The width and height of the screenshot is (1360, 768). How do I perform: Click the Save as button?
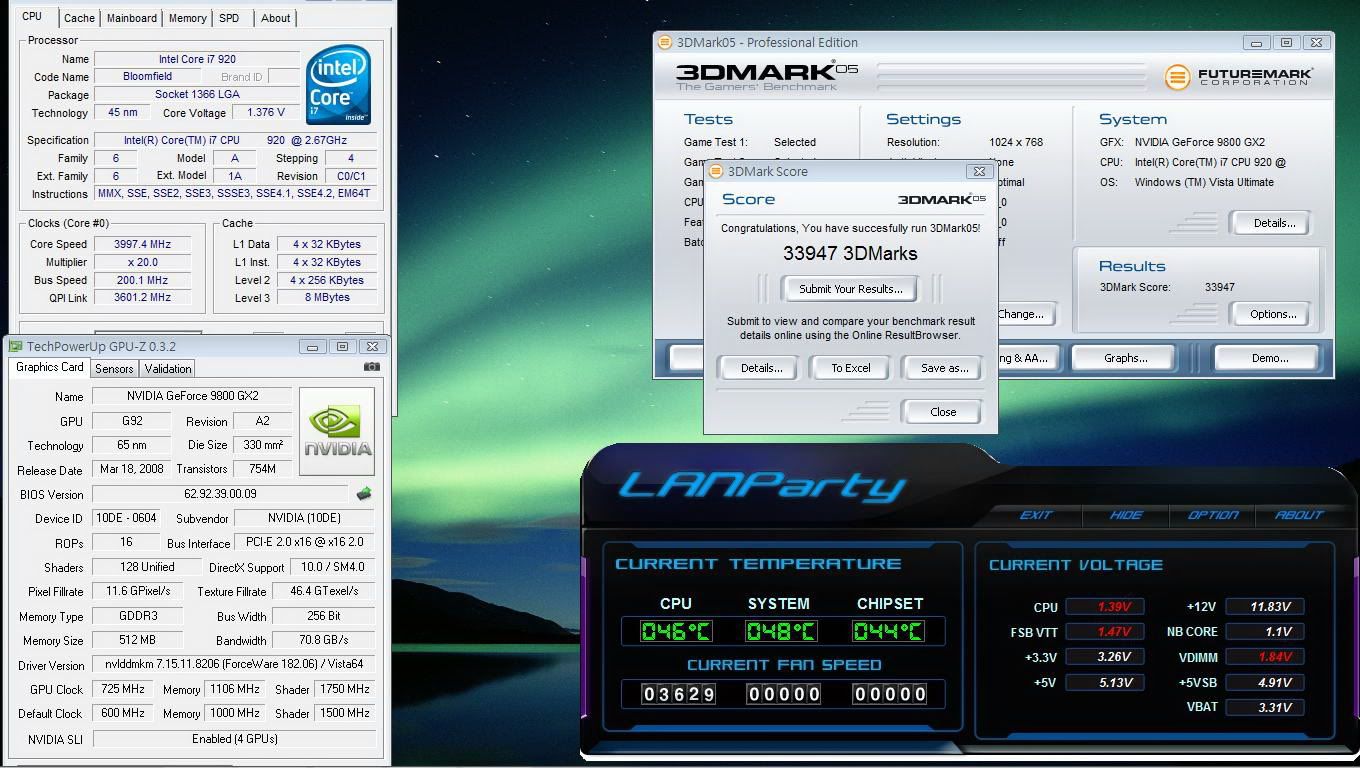point(944,368)
